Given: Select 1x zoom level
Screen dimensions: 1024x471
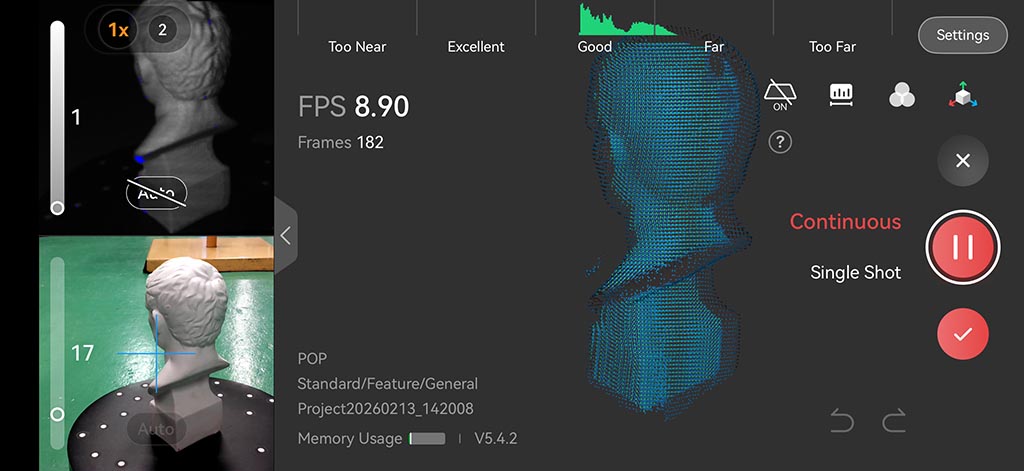Looking at the screenshot, I should click(118, 30).
